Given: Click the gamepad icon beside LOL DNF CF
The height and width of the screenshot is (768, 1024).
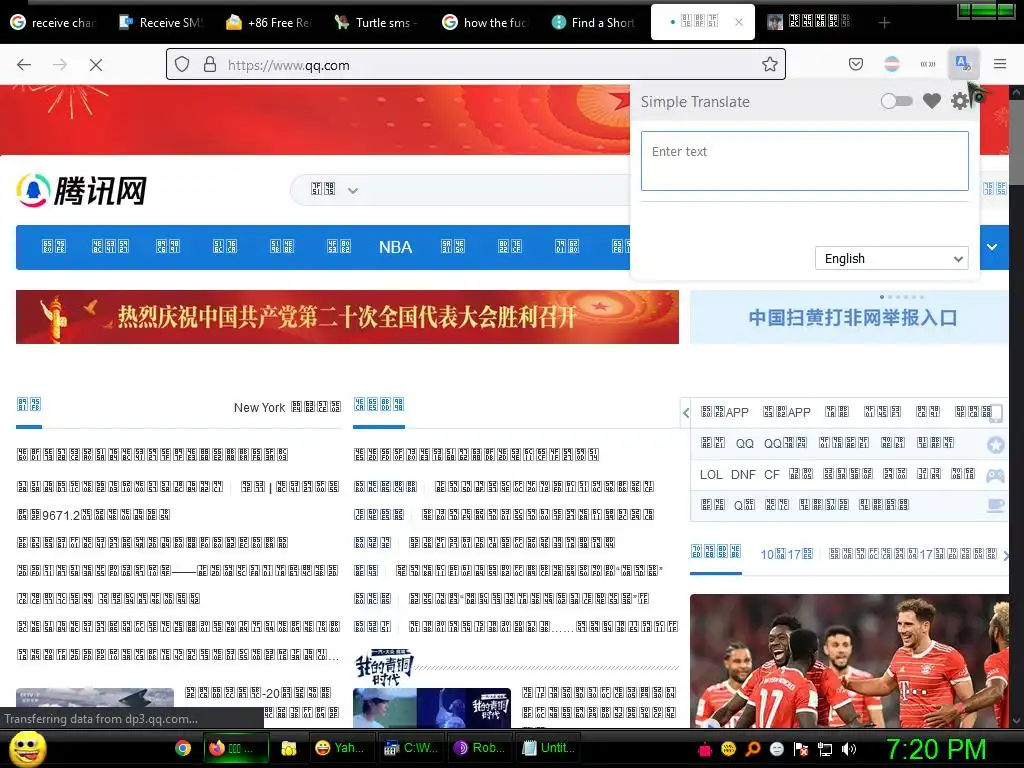Looking at the screenshot, I should pos(995,475).
